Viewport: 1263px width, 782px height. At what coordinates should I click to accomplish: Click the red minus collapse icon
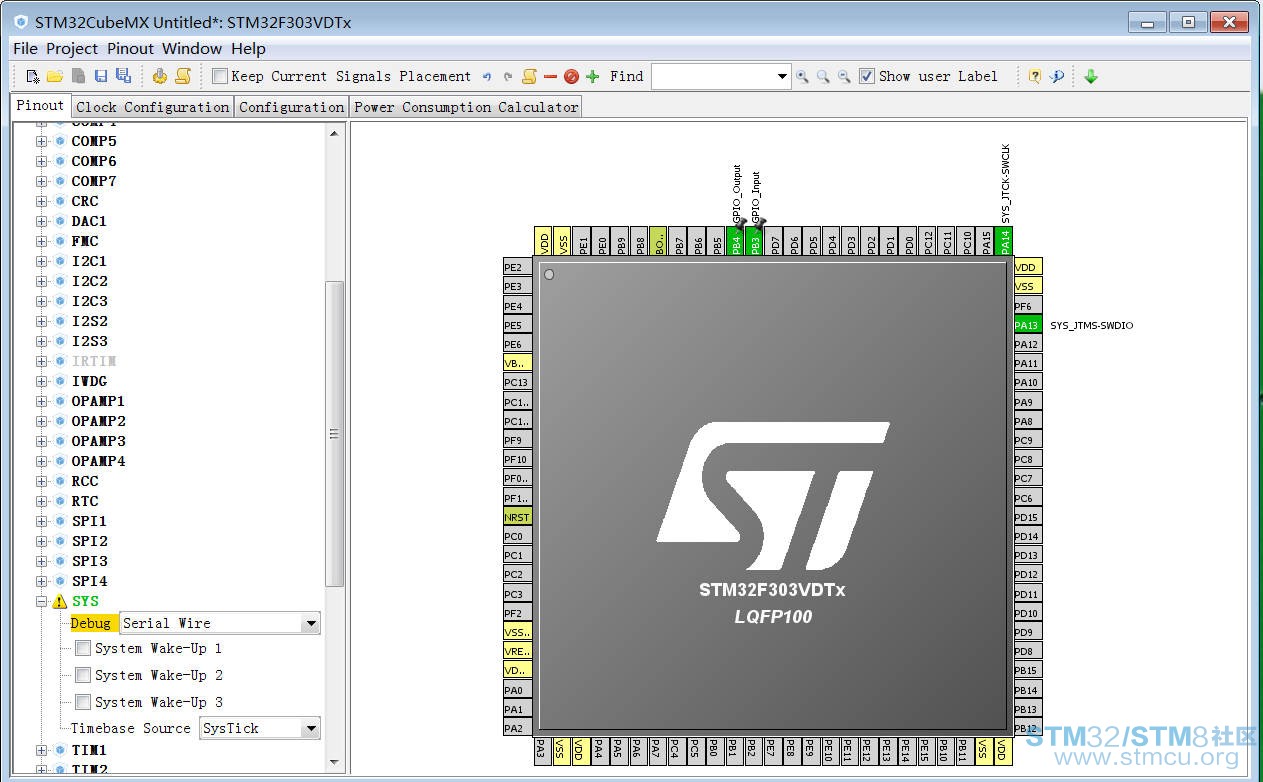pos(550,76)
